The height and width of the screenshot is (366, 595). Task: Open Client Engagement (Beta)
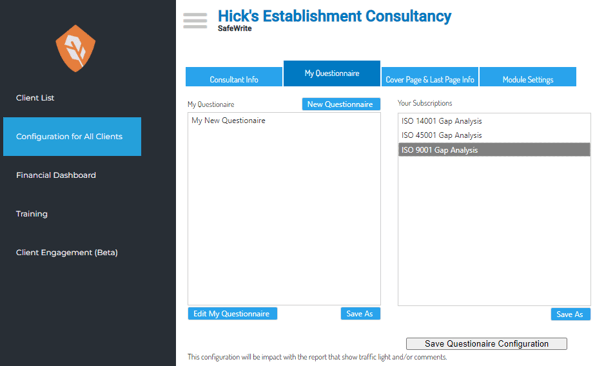(x=67, y=253)
